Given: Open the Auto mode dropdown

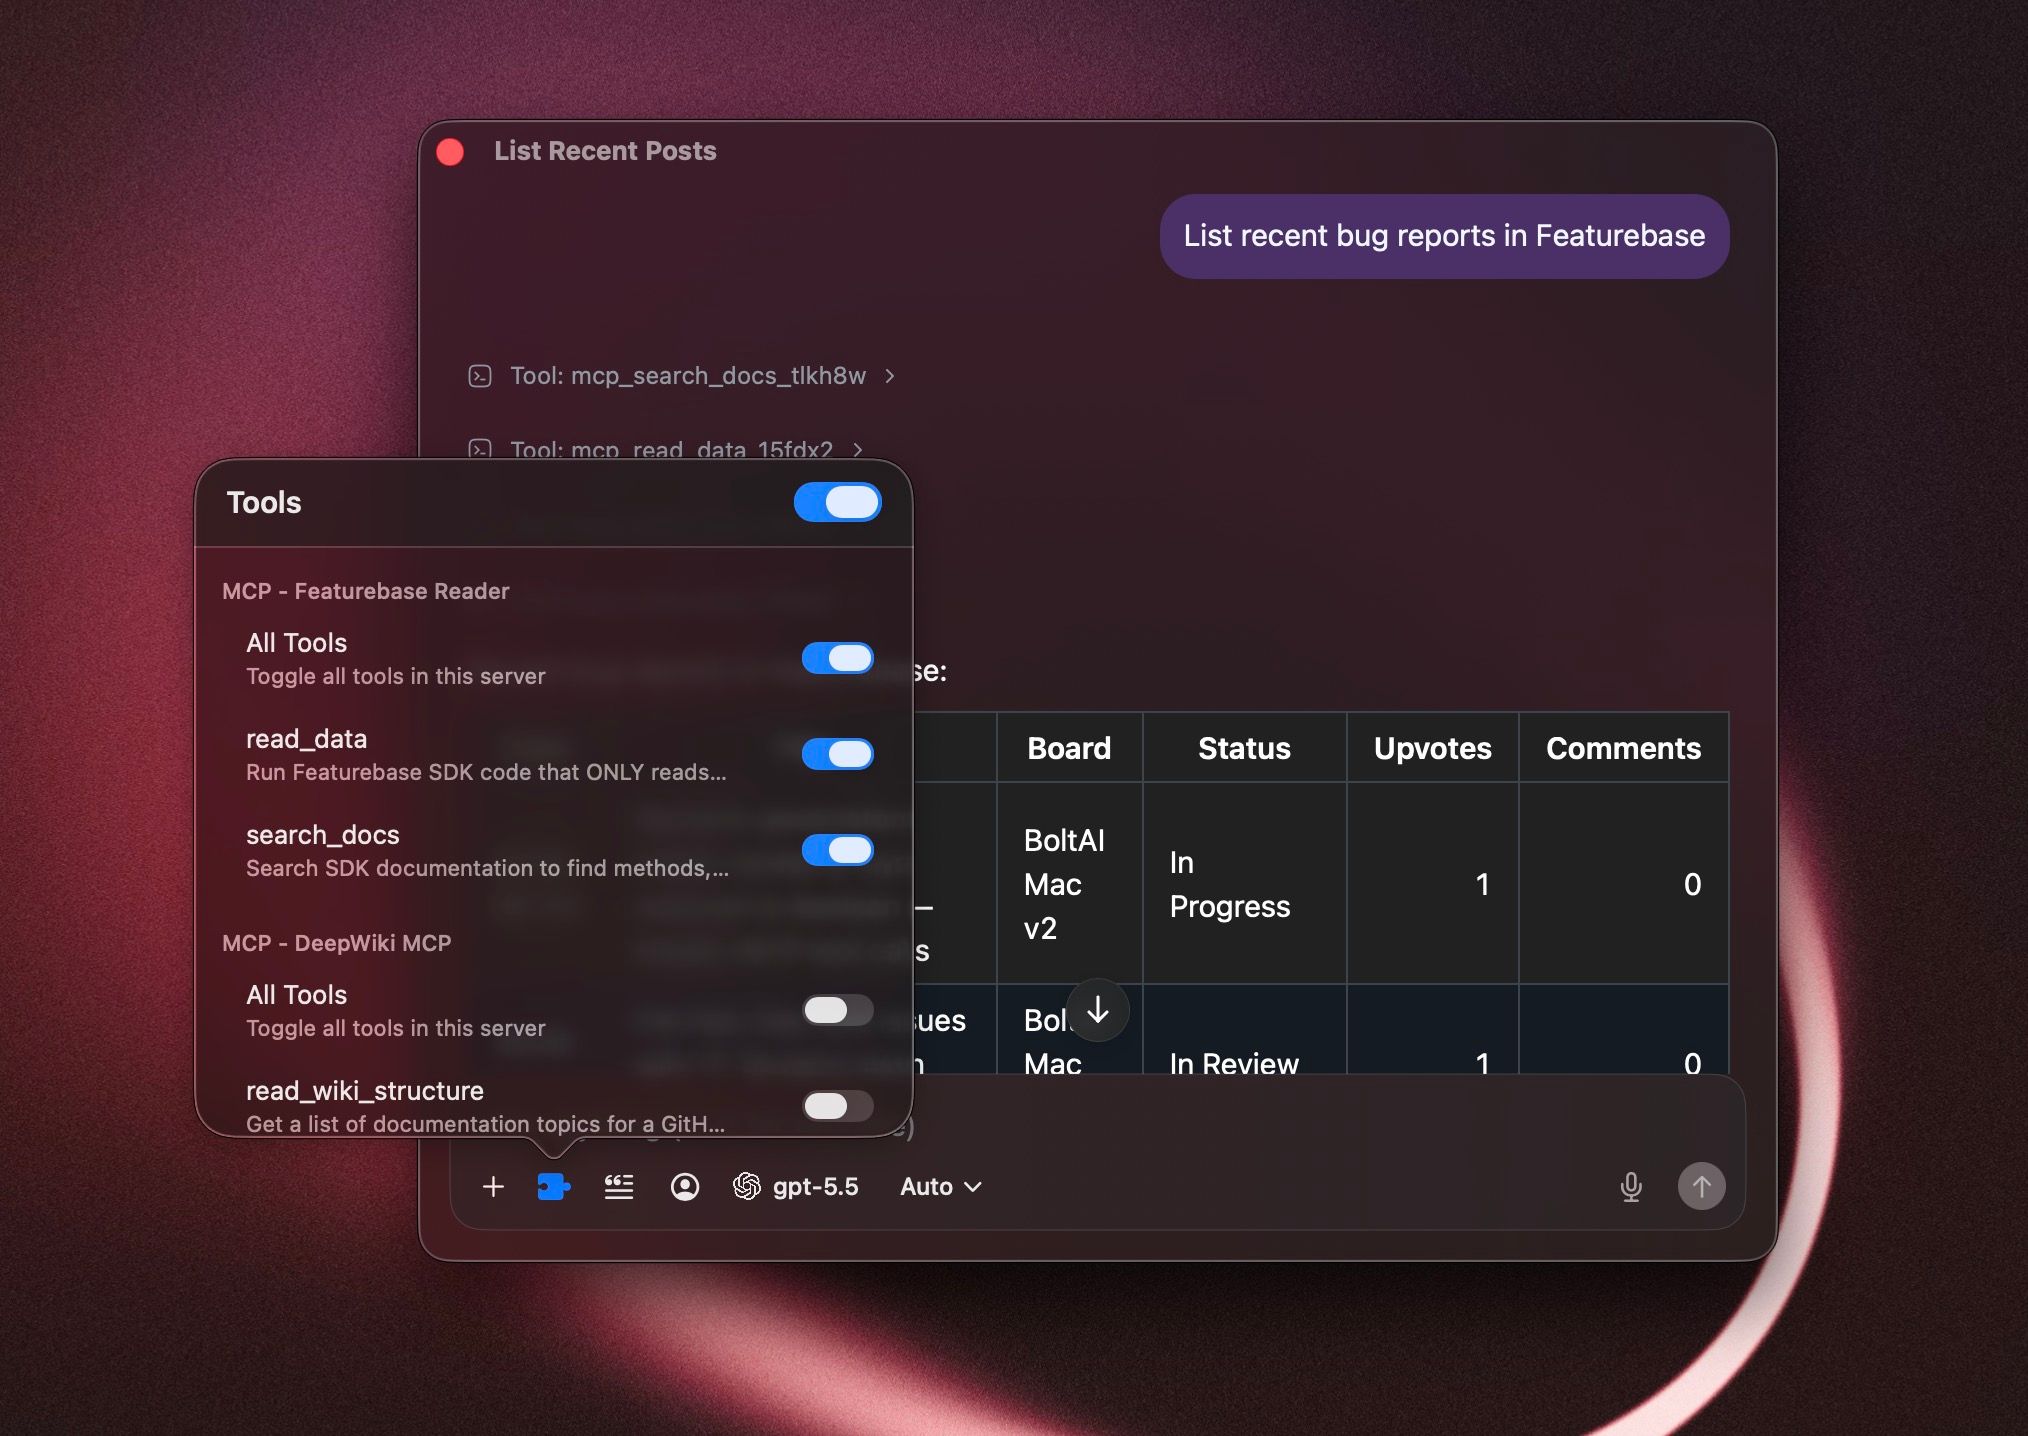Looking at the screenshot, I should [x=941, y=1187].
